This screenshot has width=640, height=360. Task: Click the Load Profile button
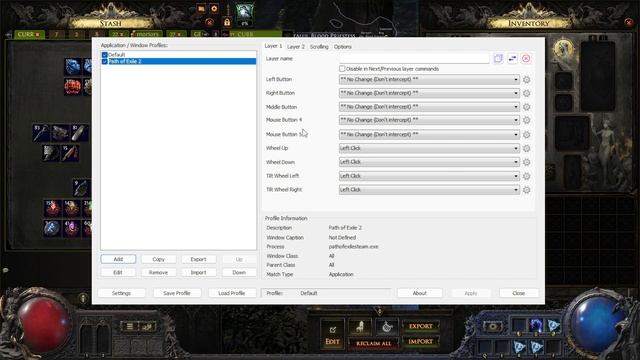pos(231,293)
